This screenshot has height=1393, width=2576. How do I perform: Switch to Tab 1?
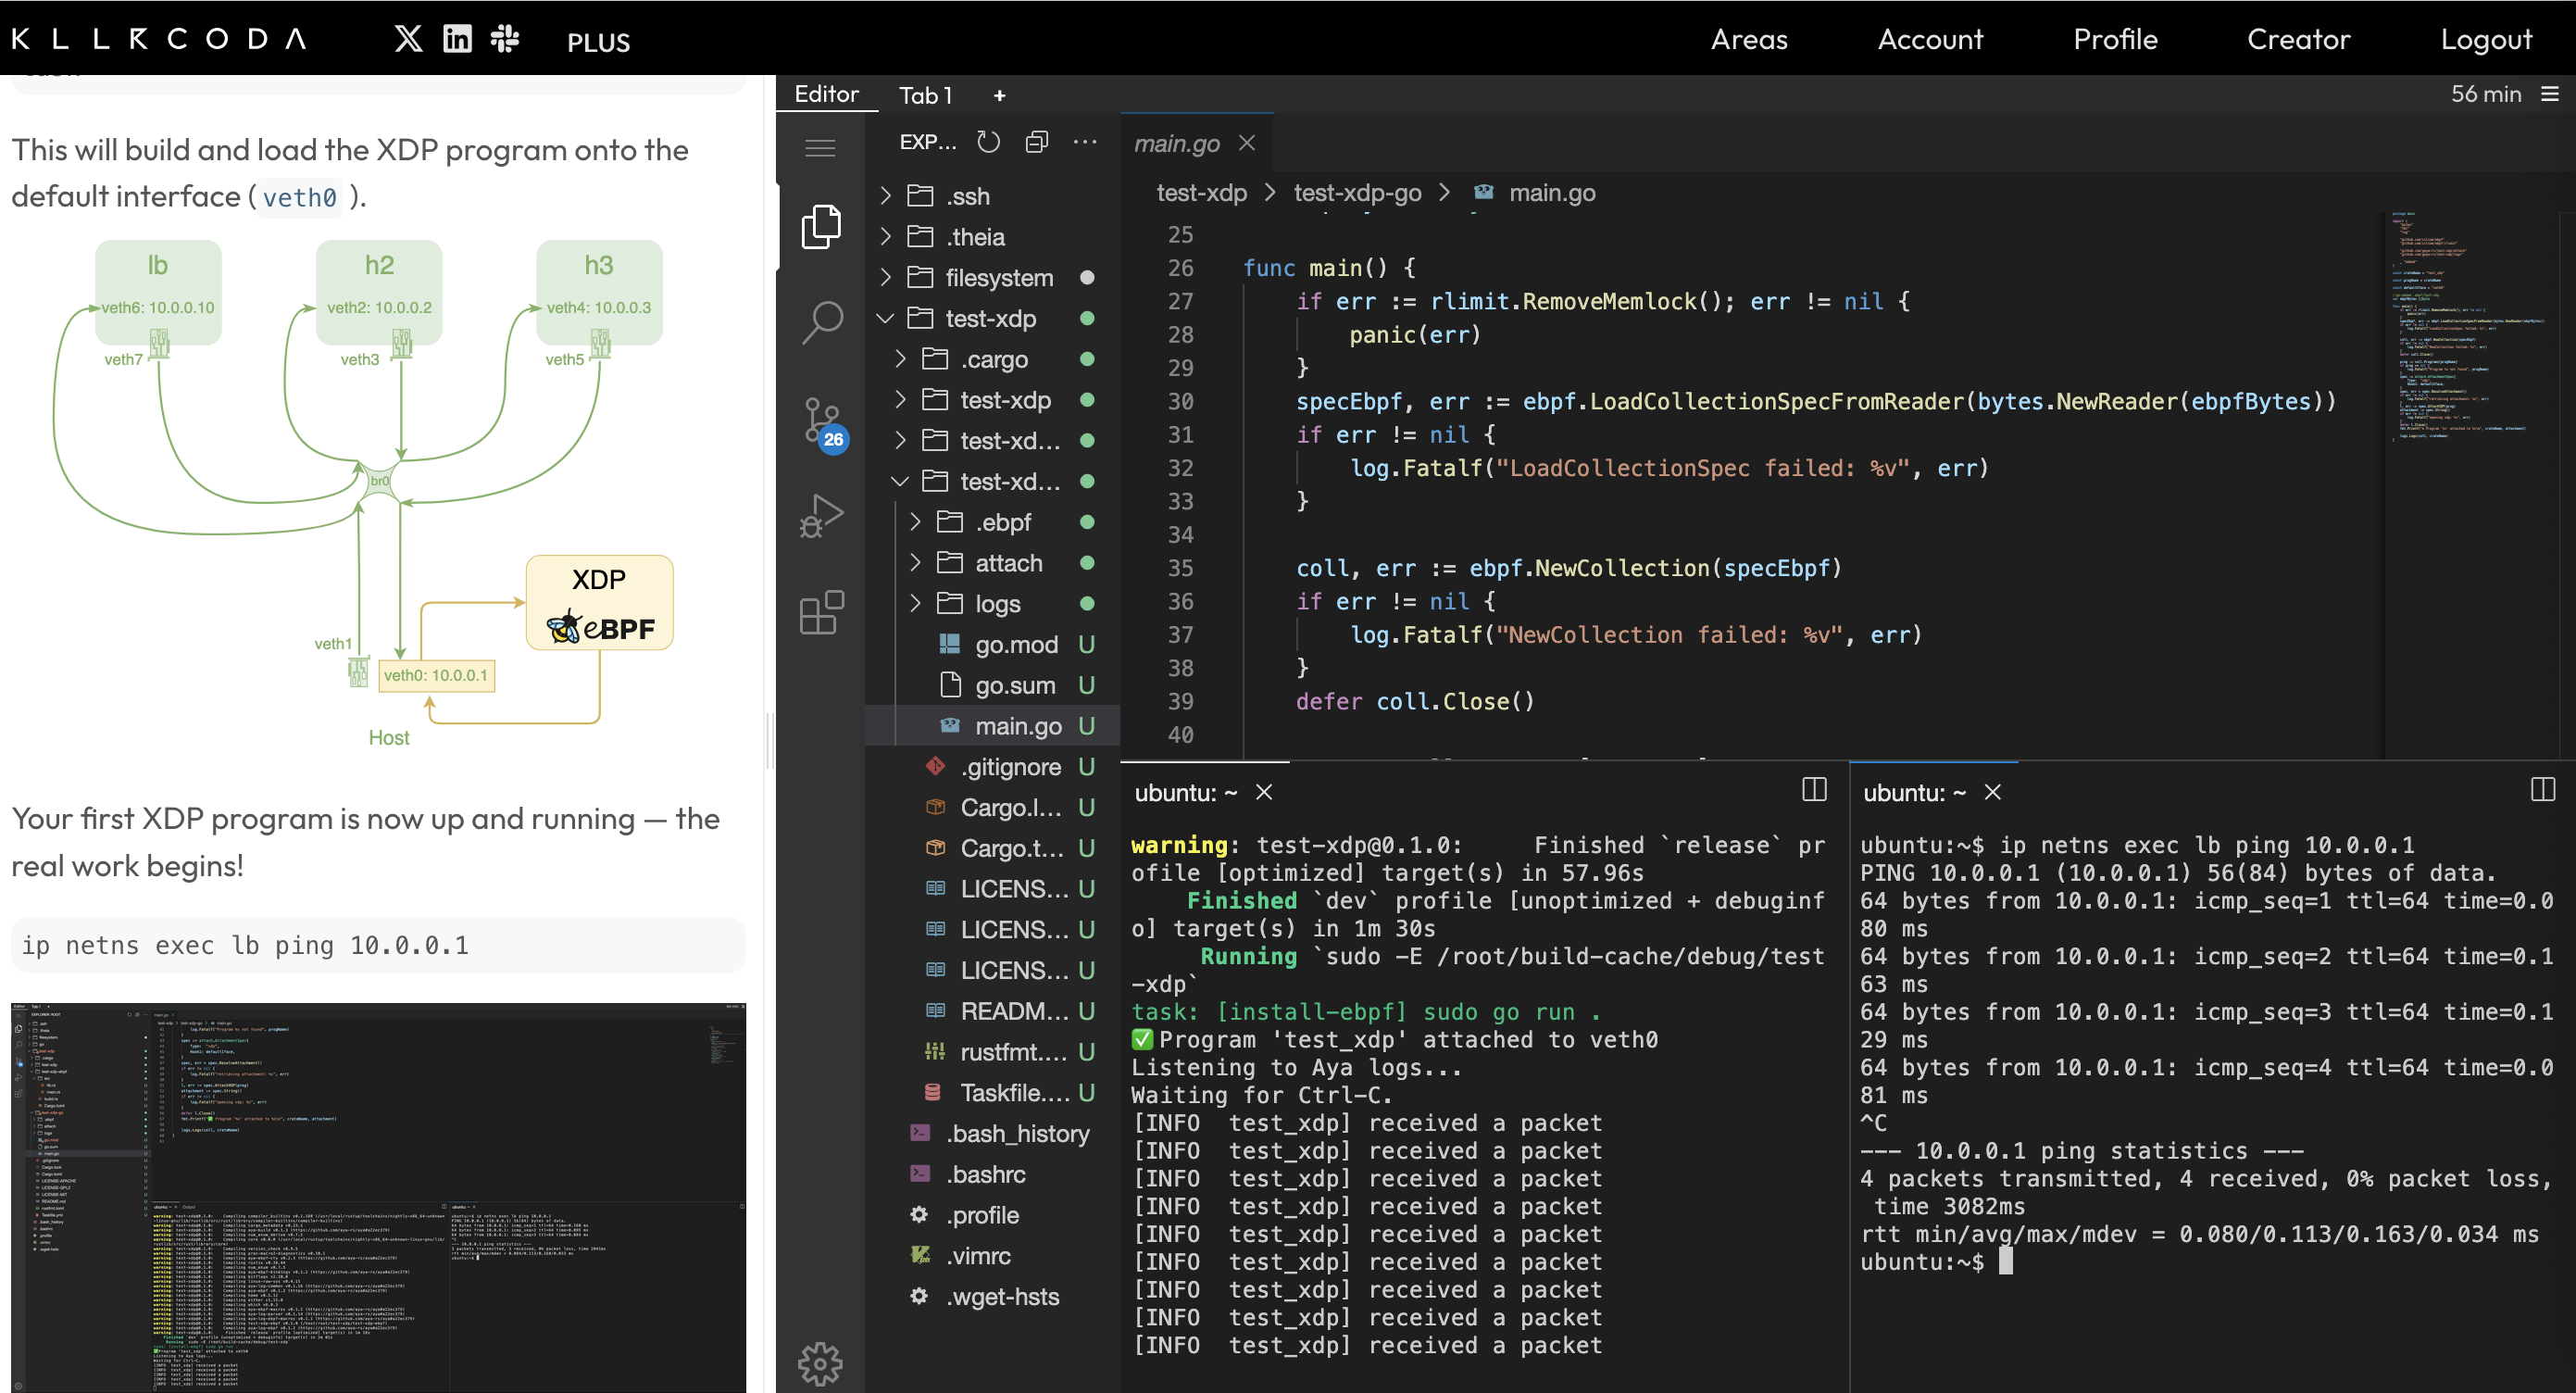(x=925, y=96)
